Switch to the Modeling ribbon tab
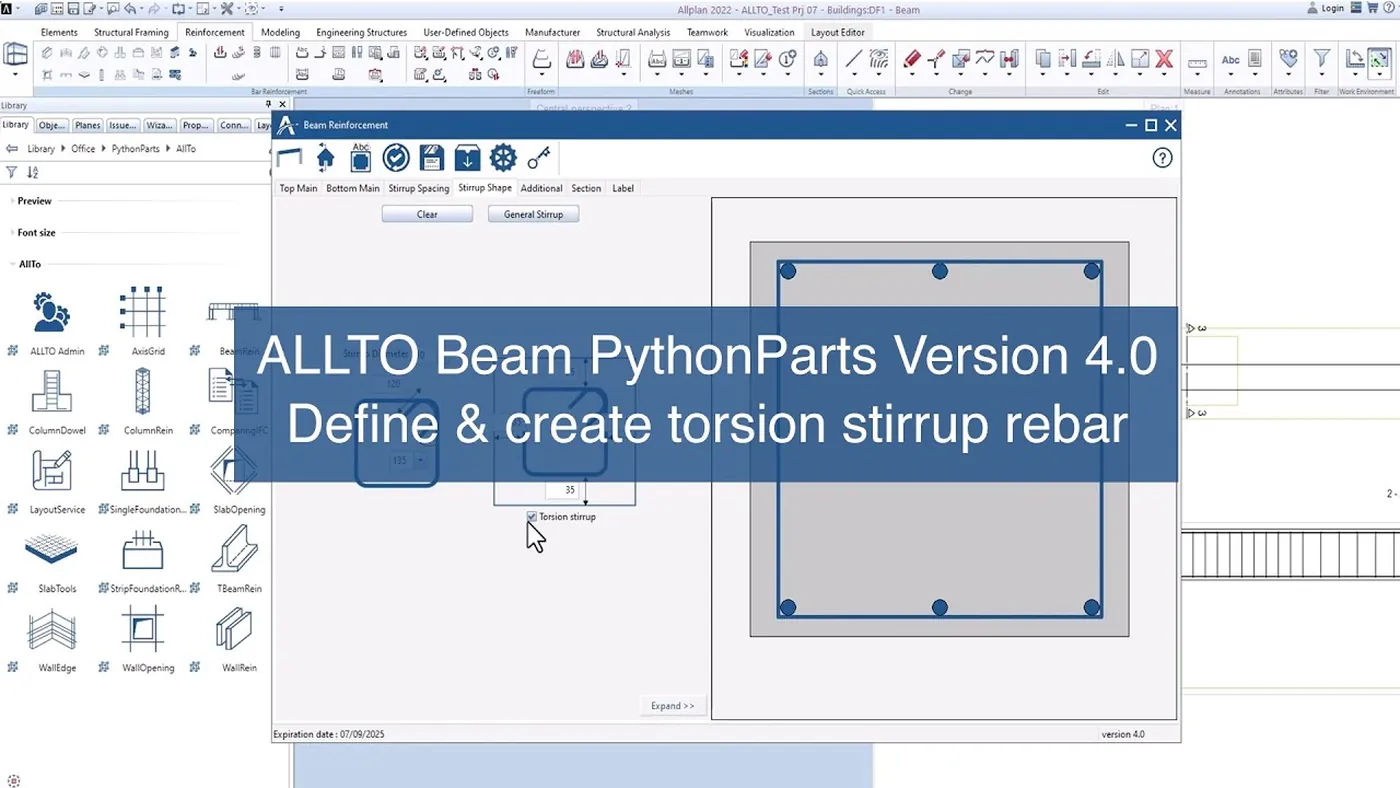Screen dimensions: 1400x788 pos(280,32)
